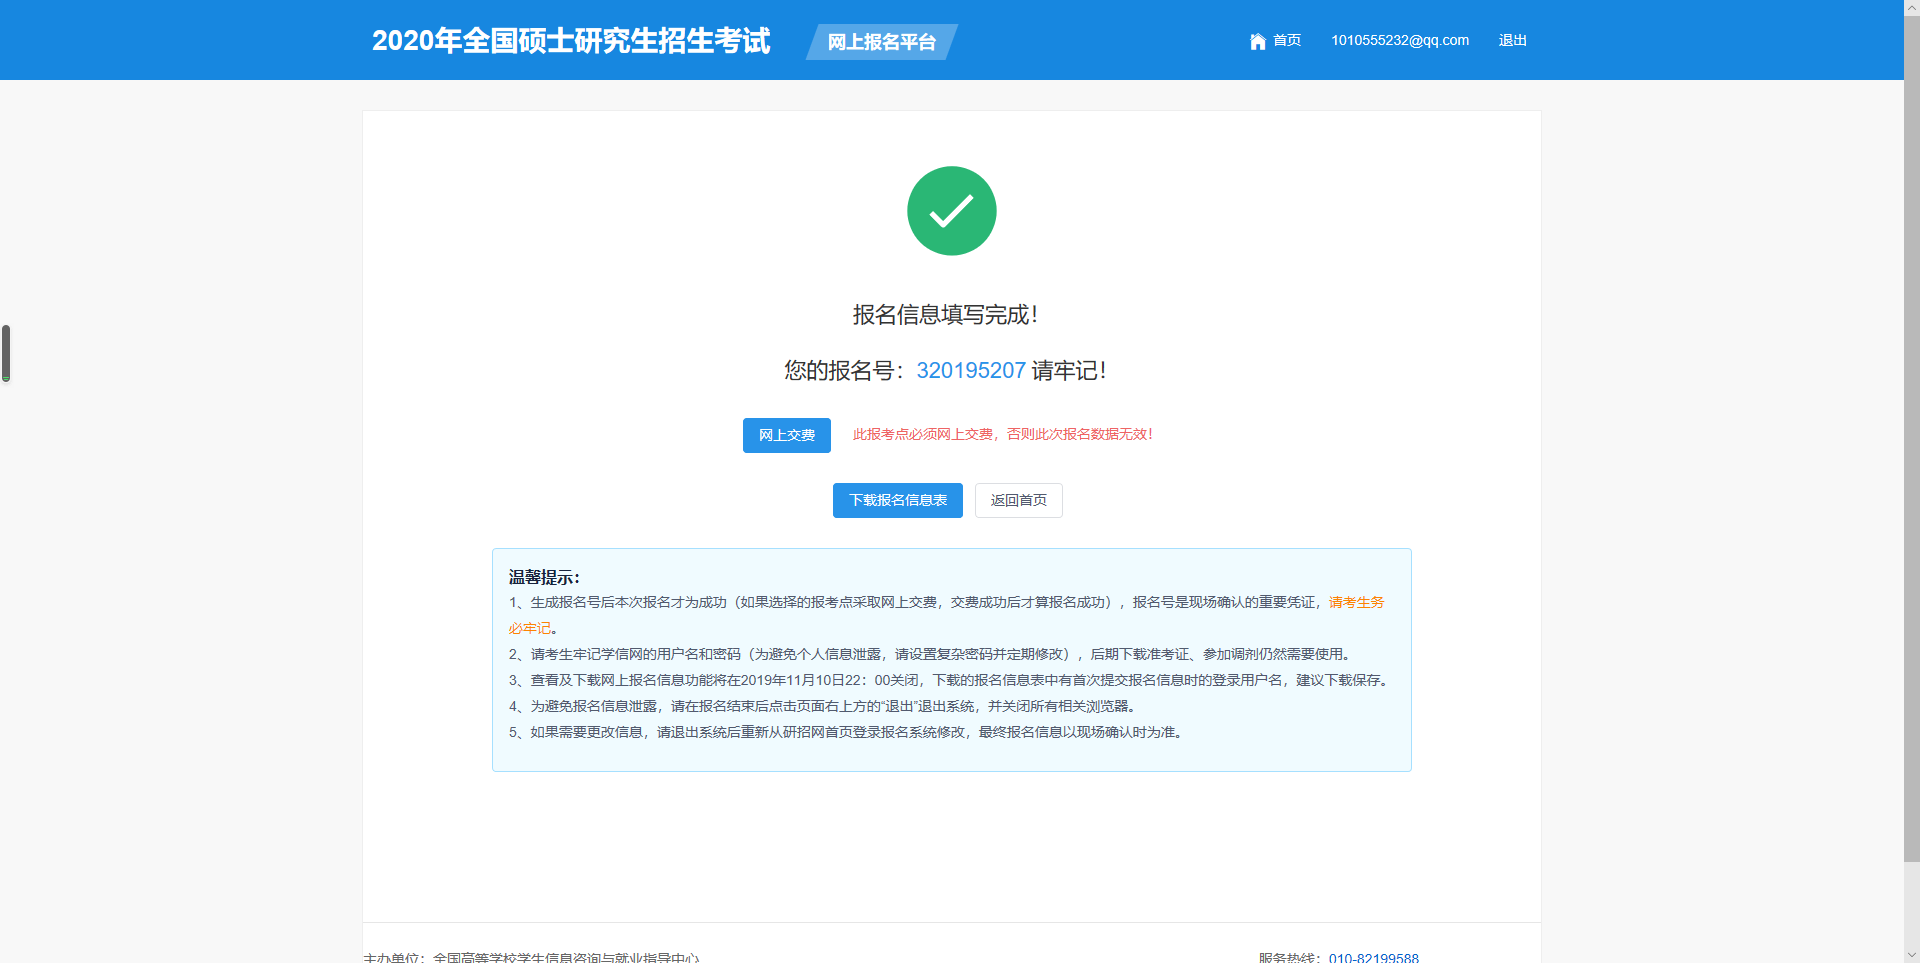Select the registration number 320195207
The image size is (1920, 963).
click(x=970, y=371)
